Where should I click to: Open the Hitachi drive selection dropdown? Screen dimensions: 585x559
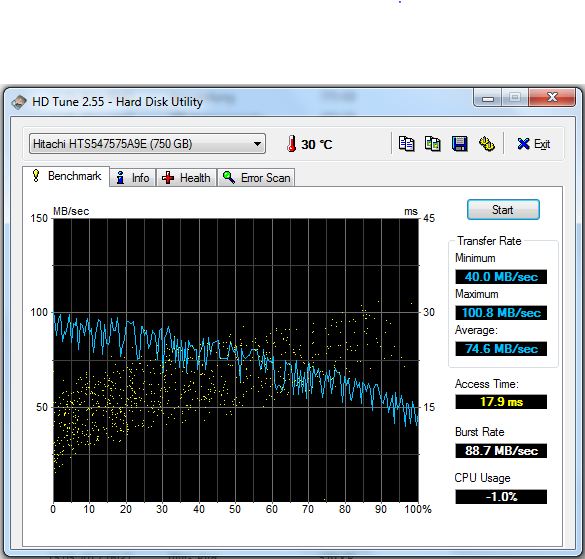(147, 144)
